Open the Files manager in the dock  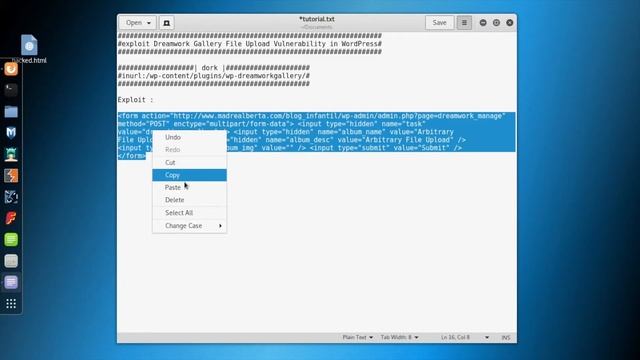coord(11,111)
